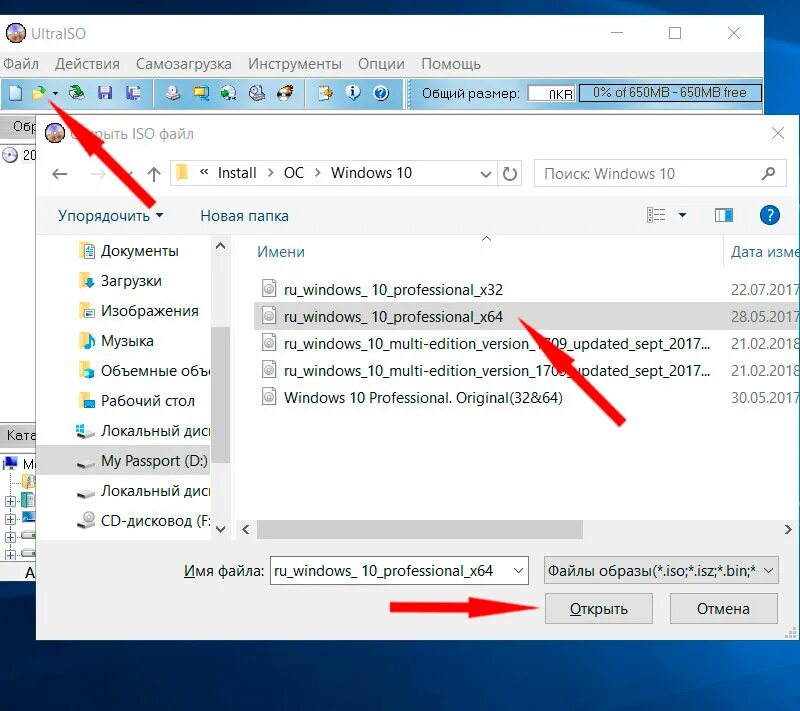Click the Burn CD/DVD image icon

285,93
